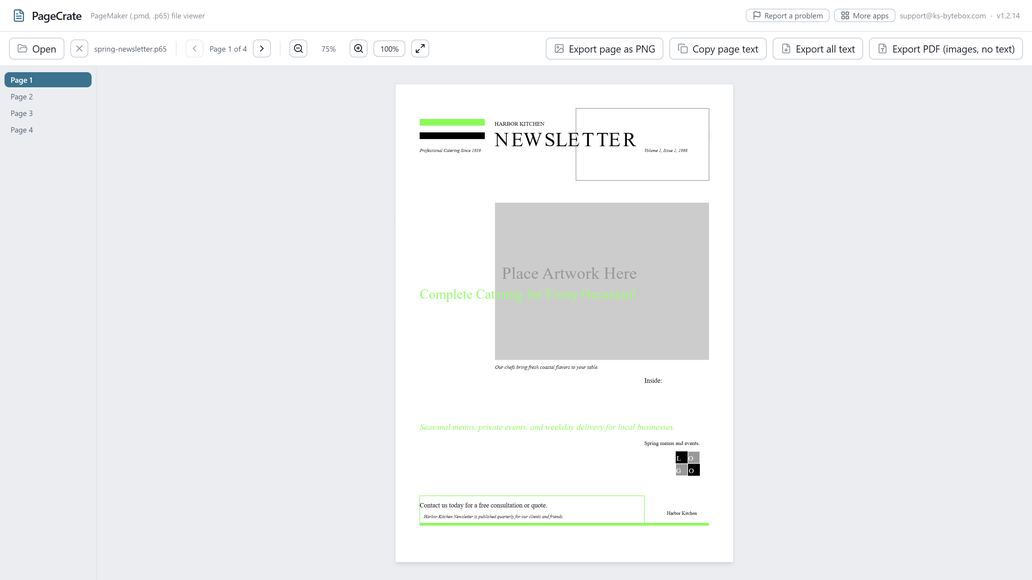The image size is (1032, 580).
Task: Click the 75% zoom level text
Action: [328, 49]
